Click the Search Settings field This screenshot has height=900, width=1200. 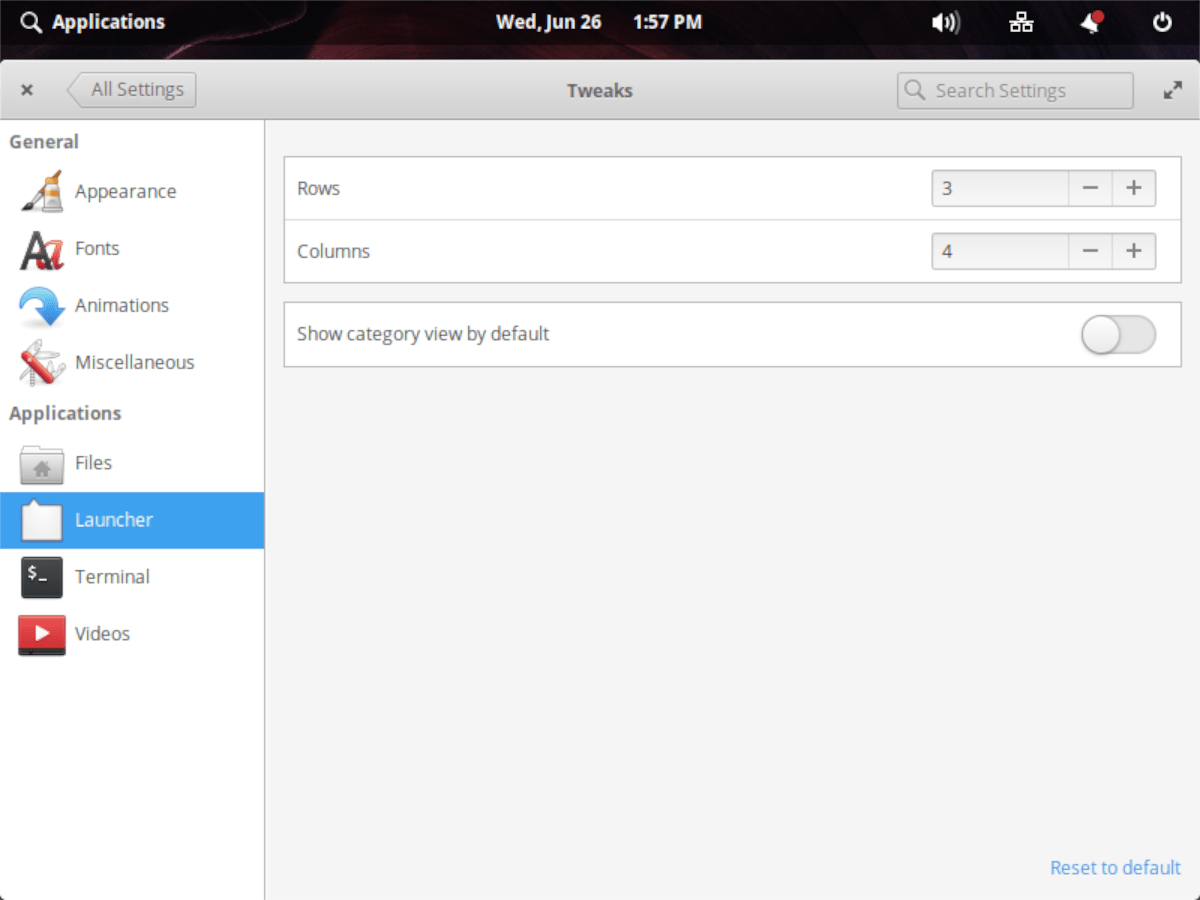click(x=1015, y=90)
